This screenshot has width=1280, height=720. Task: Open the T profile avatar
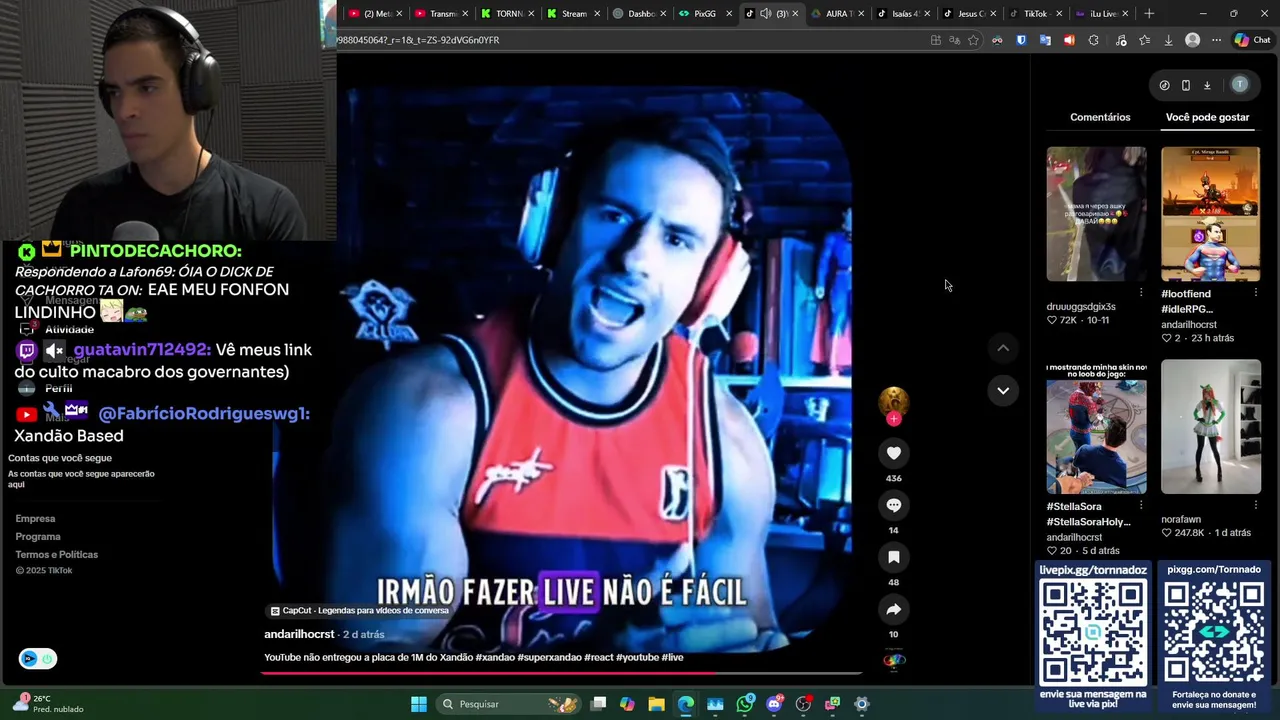(x=1240, y=85)
